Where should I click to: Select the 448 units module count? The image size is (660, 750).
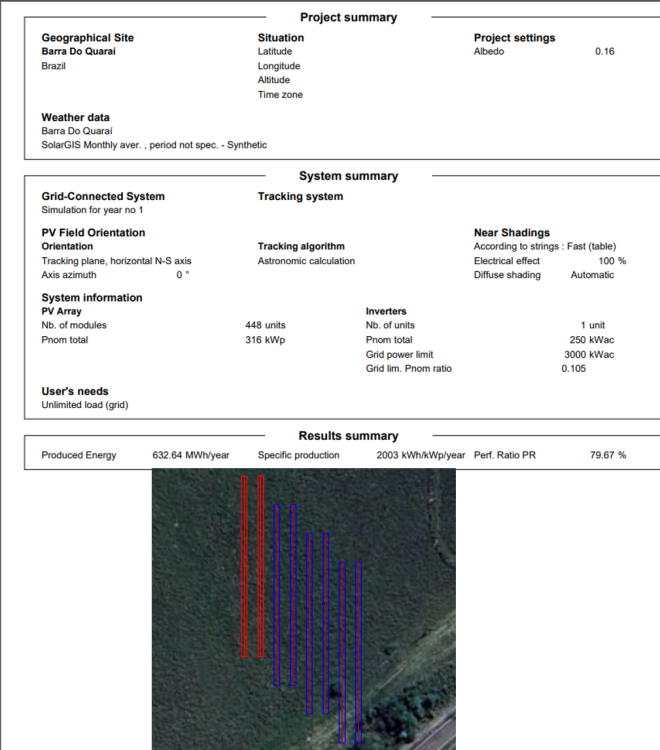click(x=265, y=325)
